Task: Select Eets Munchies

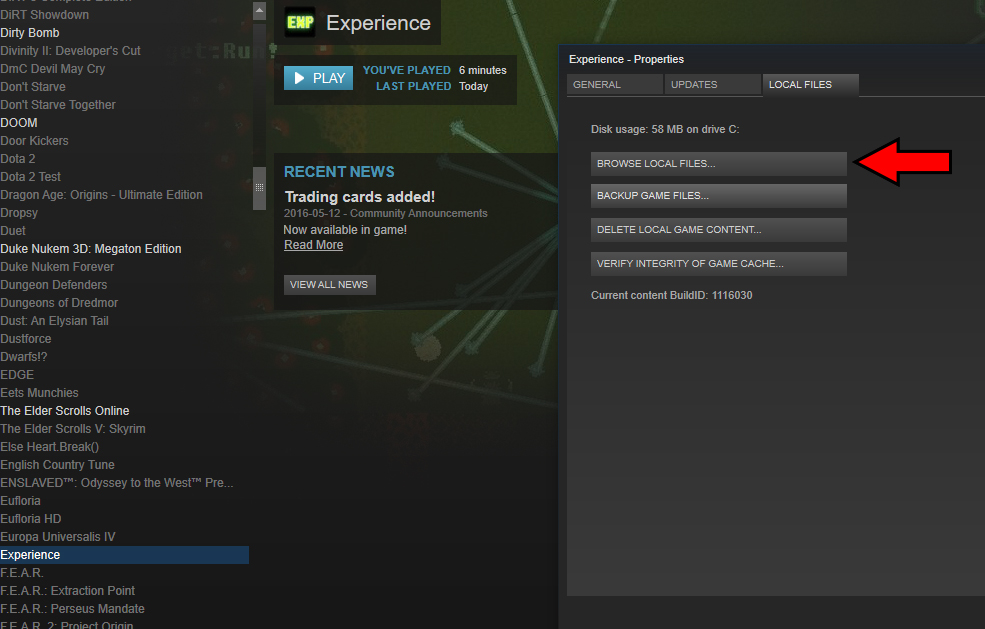Action: coord(40,393)
